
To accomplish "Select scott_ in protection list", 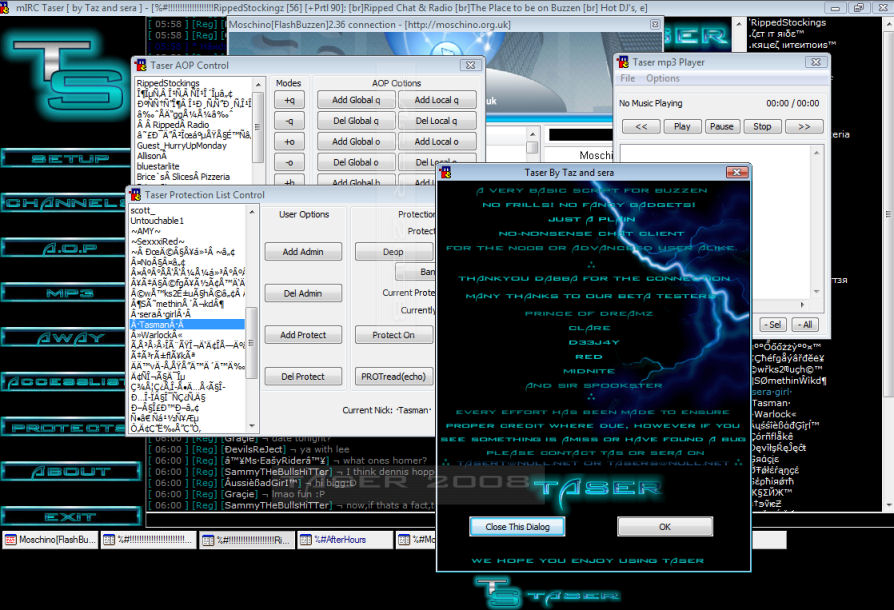I will click(187, 210).
